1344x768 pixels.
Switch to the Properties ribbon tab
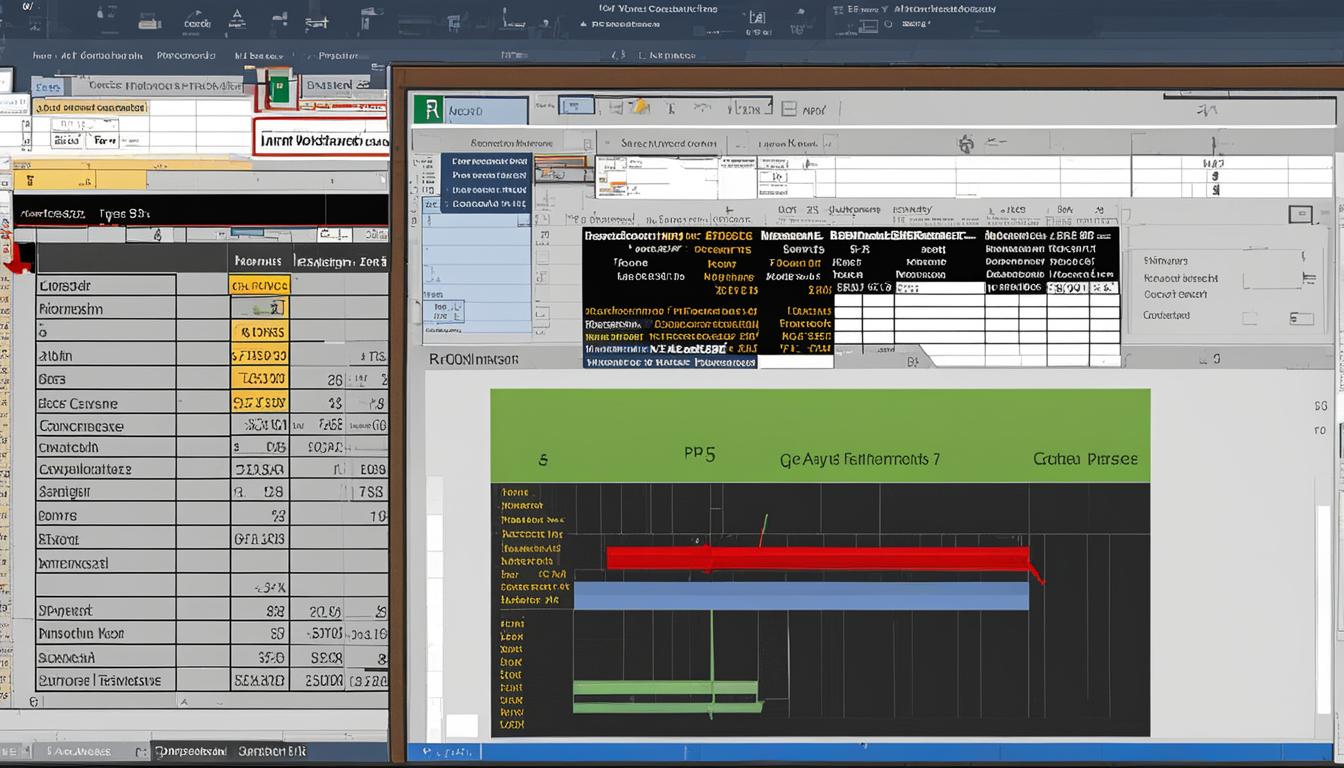coord(340,55)
